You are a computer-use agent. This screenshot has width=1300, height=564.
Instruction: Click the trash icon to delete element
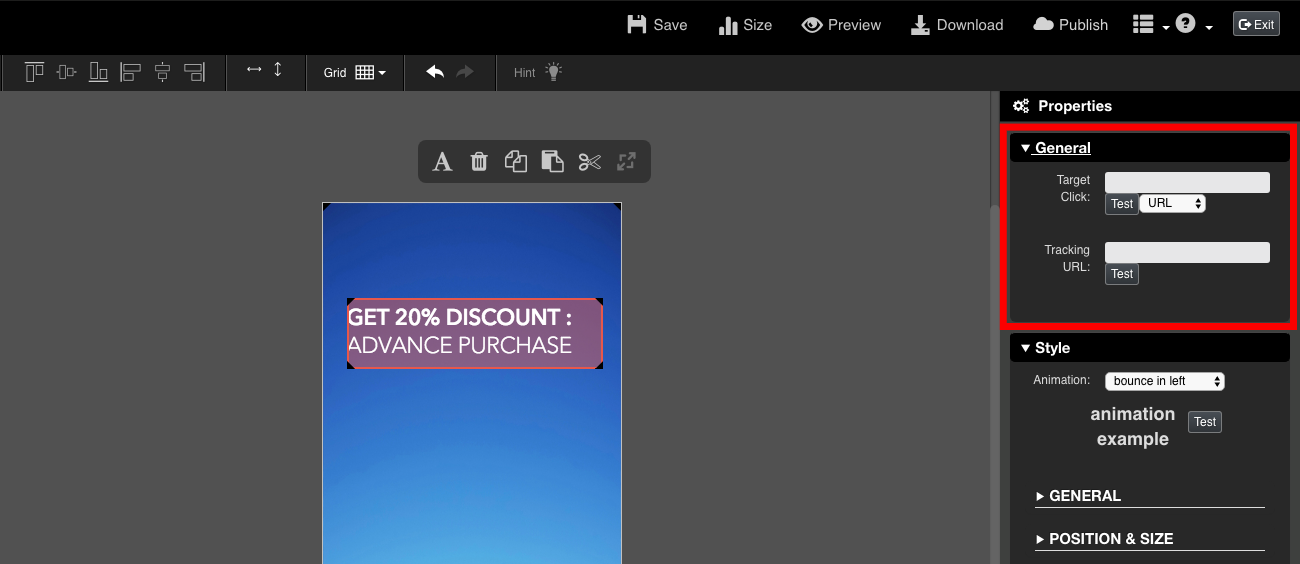(x=479, y=161)
